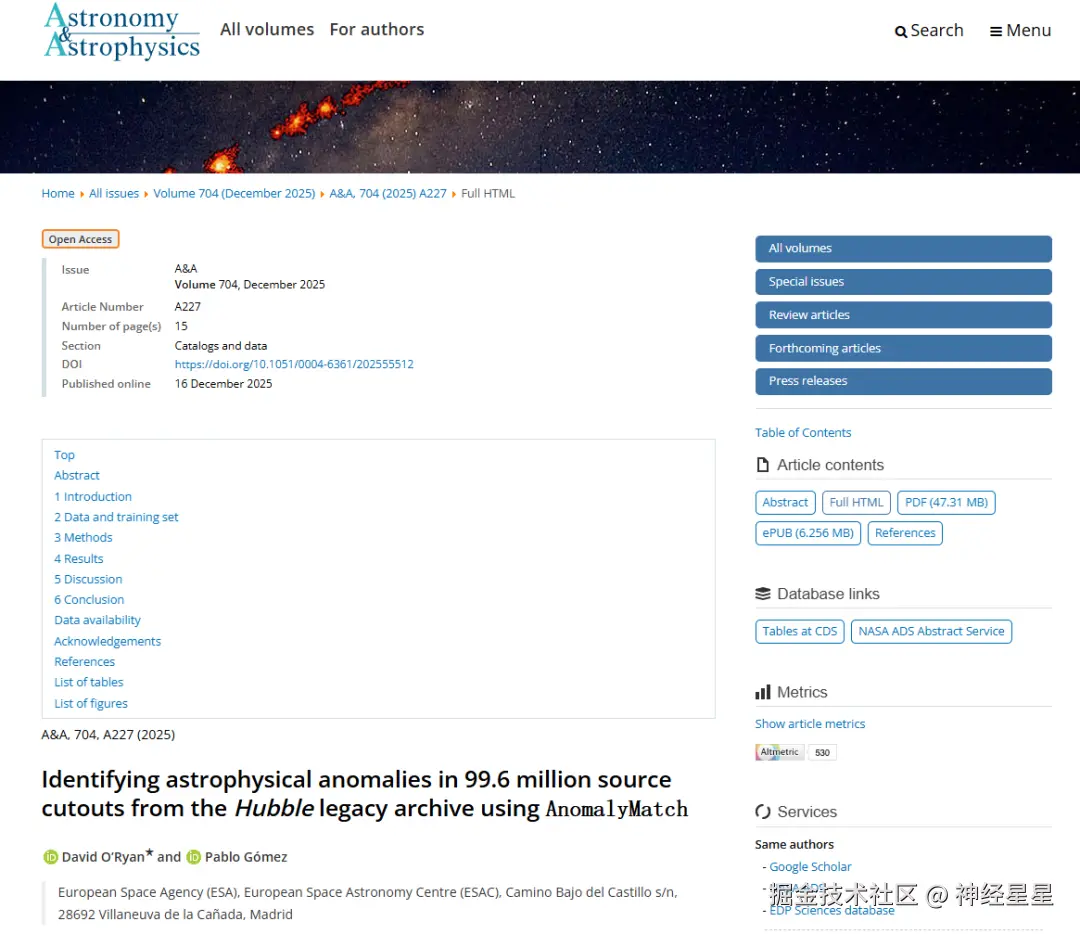Click the Milky Way banner image

tap(540, 127)
